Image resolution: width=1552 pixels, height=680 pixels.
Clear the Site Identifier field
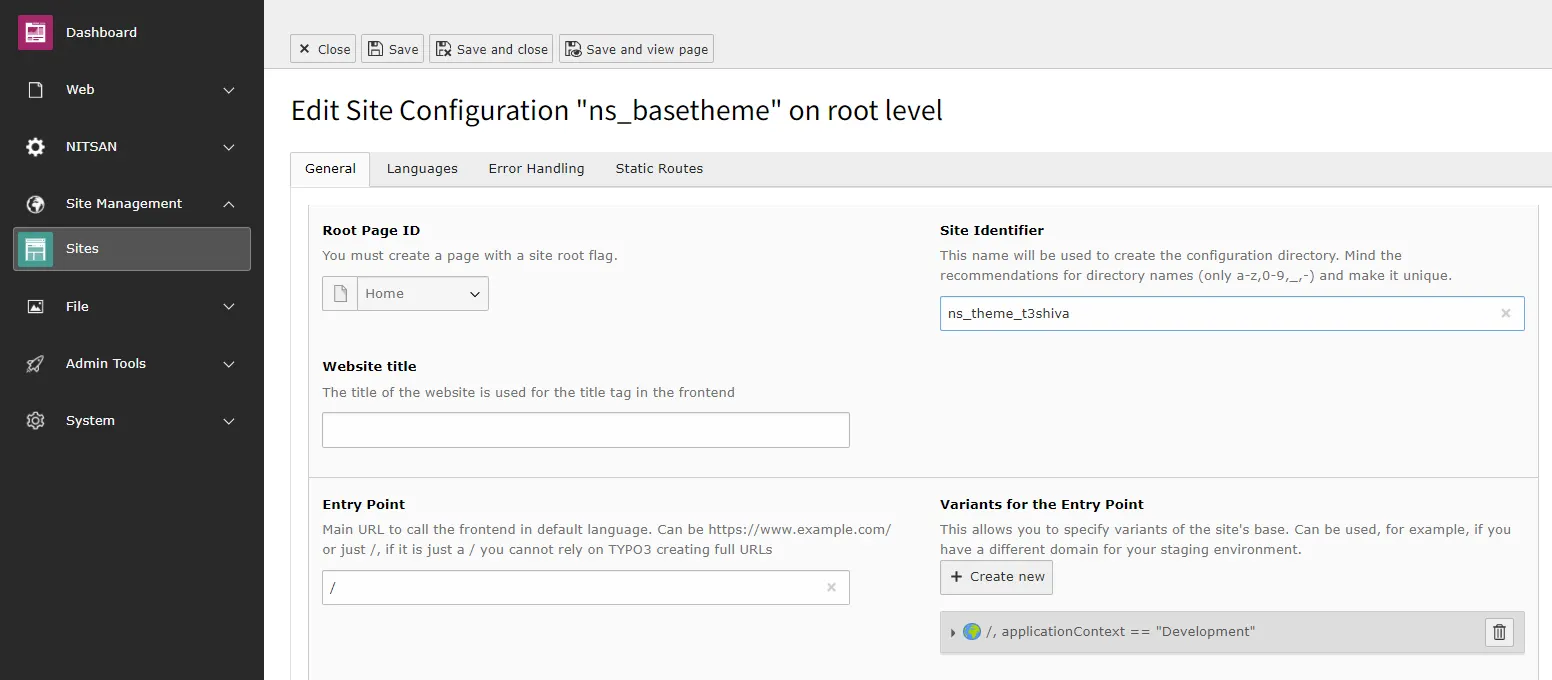click(x=1505, y=313)
